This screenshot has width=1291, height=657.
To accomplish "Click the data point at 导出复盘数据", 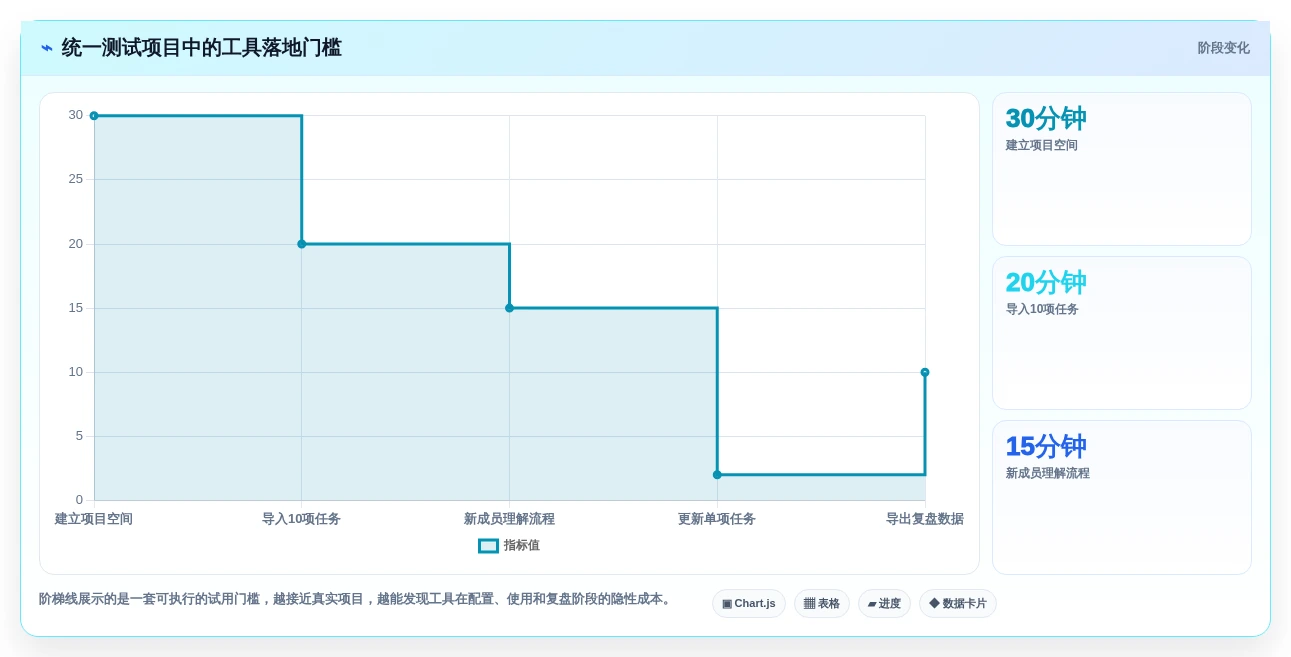I will pyautogui.click(x=925, y=372).
